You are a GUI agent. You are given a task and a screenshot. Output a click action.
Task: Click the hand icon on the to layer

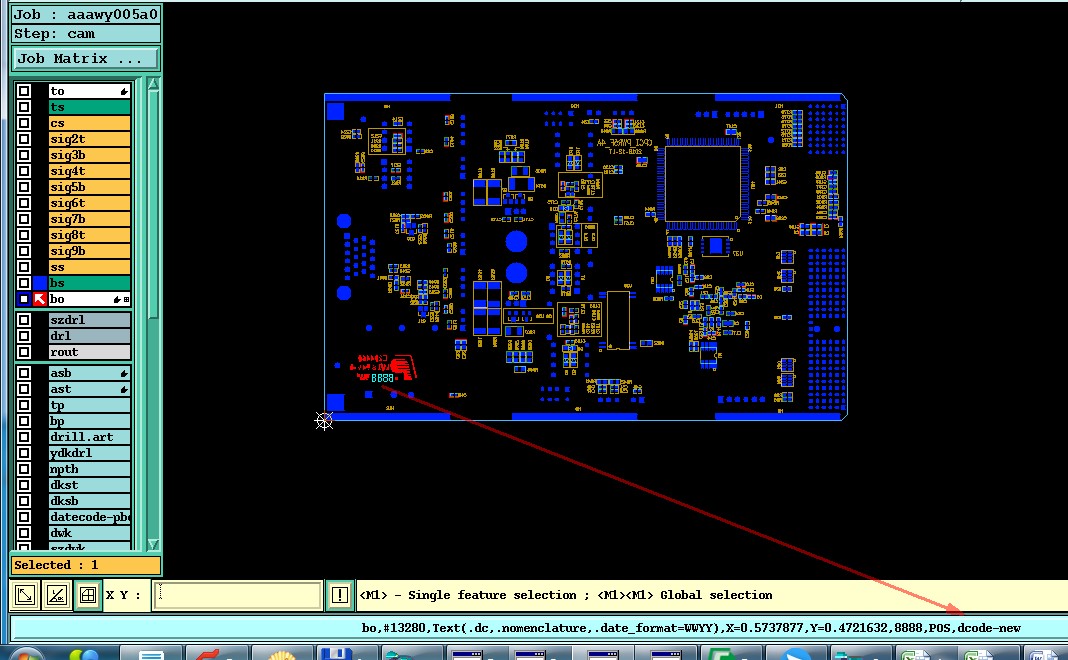point(124,91)
